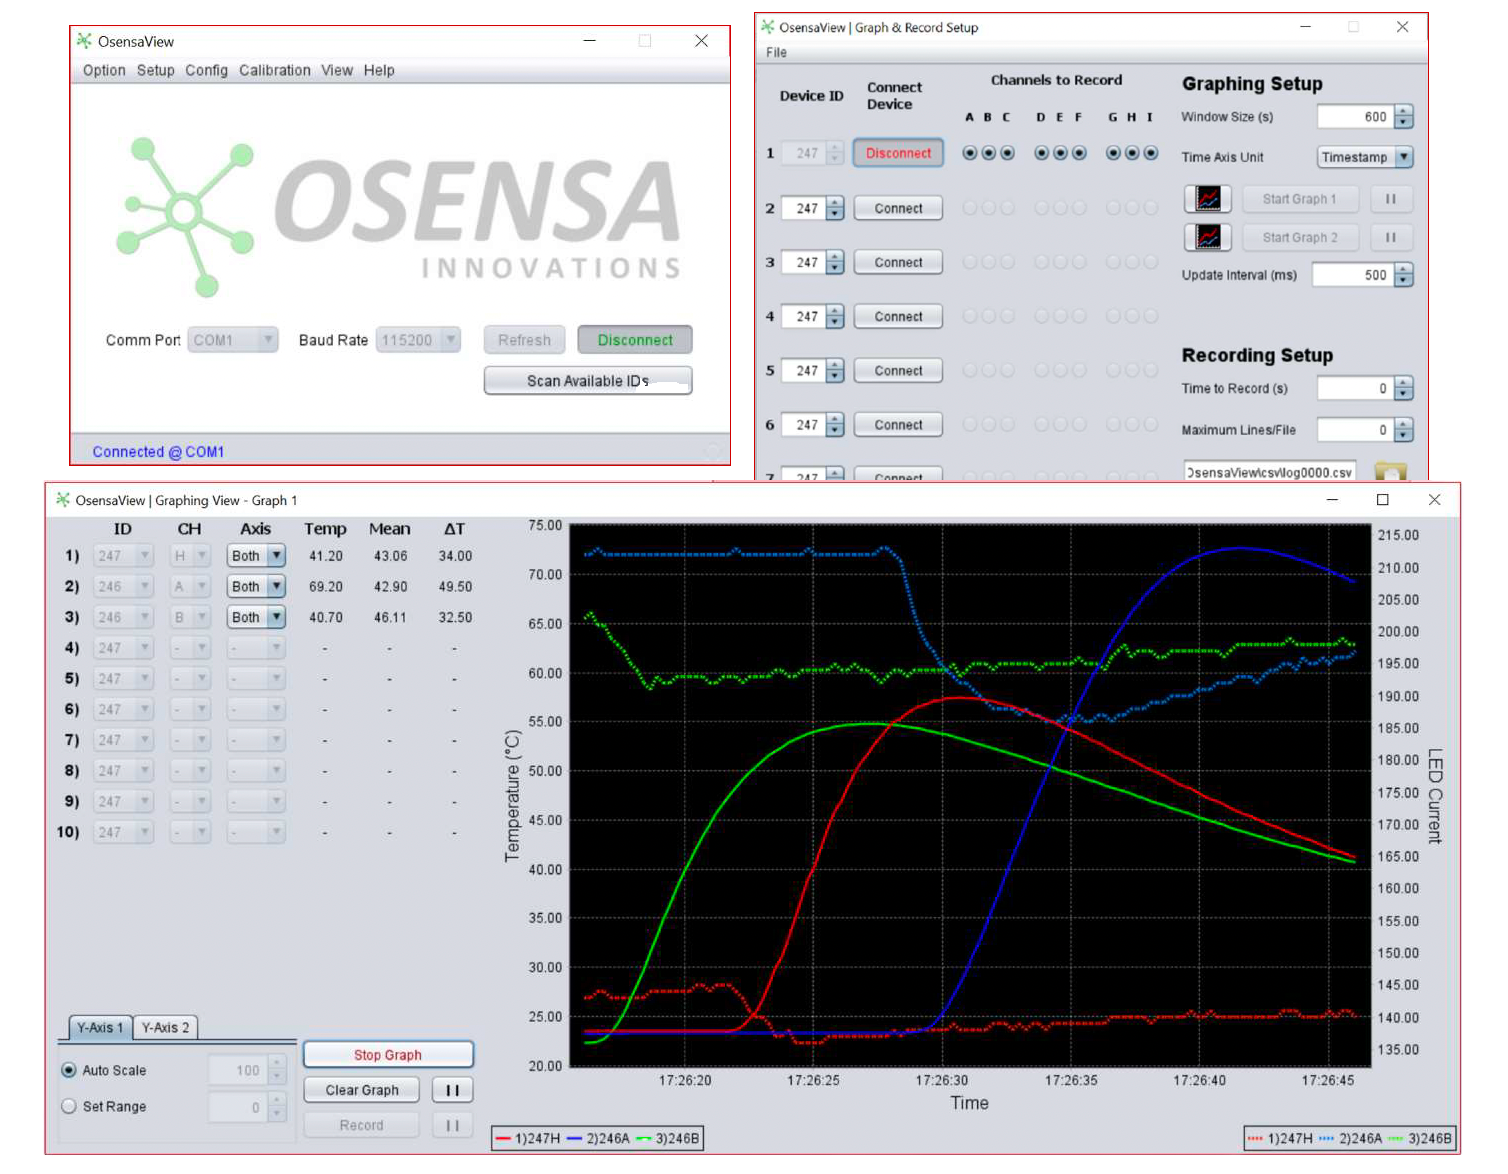Pause Graph 2 using its pause icon
This screenshot has height=1174, width=1508.
coord(1390,237)
